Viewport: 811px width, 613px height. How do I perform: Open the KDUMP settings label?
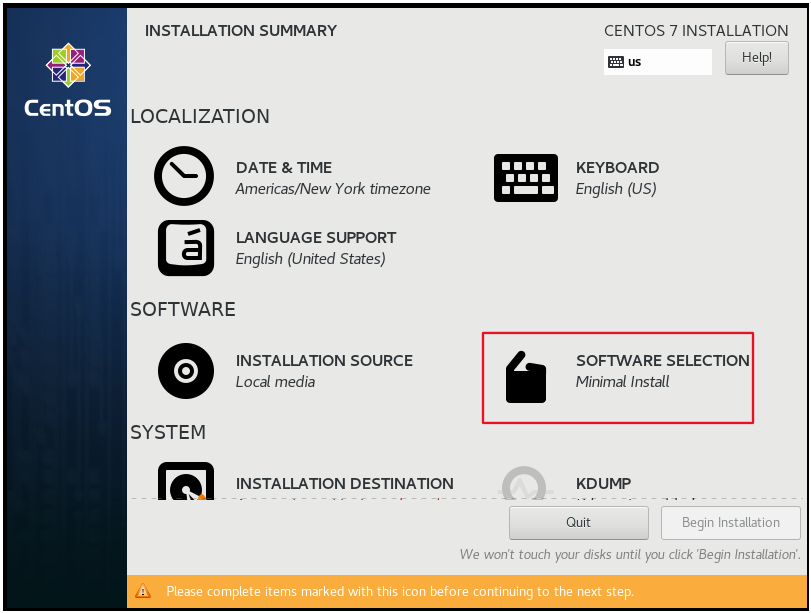click(603, 483)
